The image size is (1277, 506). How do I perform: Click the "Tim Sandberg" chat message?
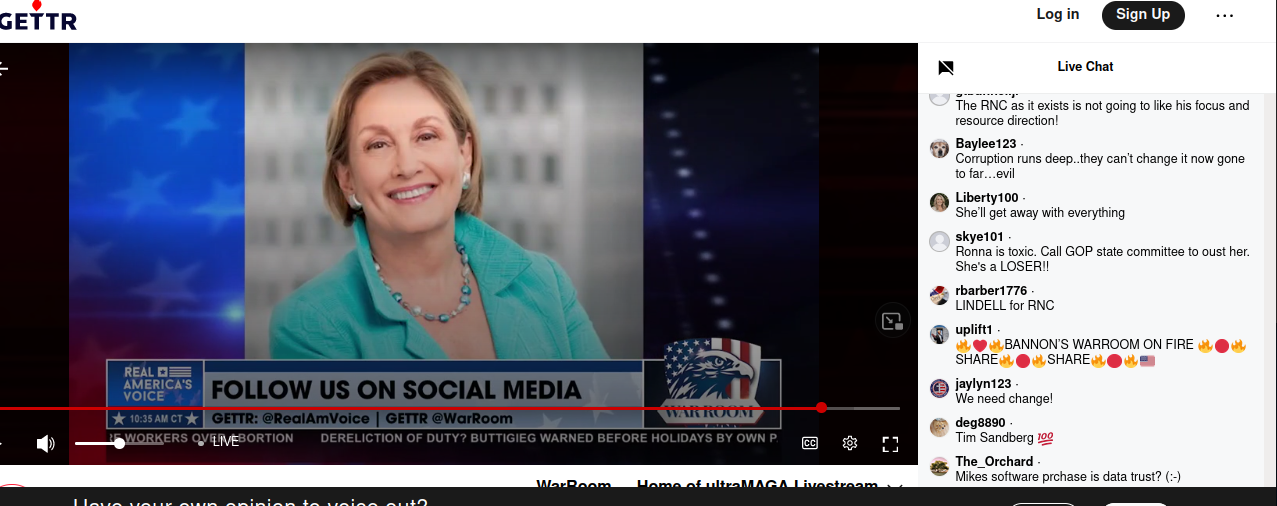(x=1004, y=438)
